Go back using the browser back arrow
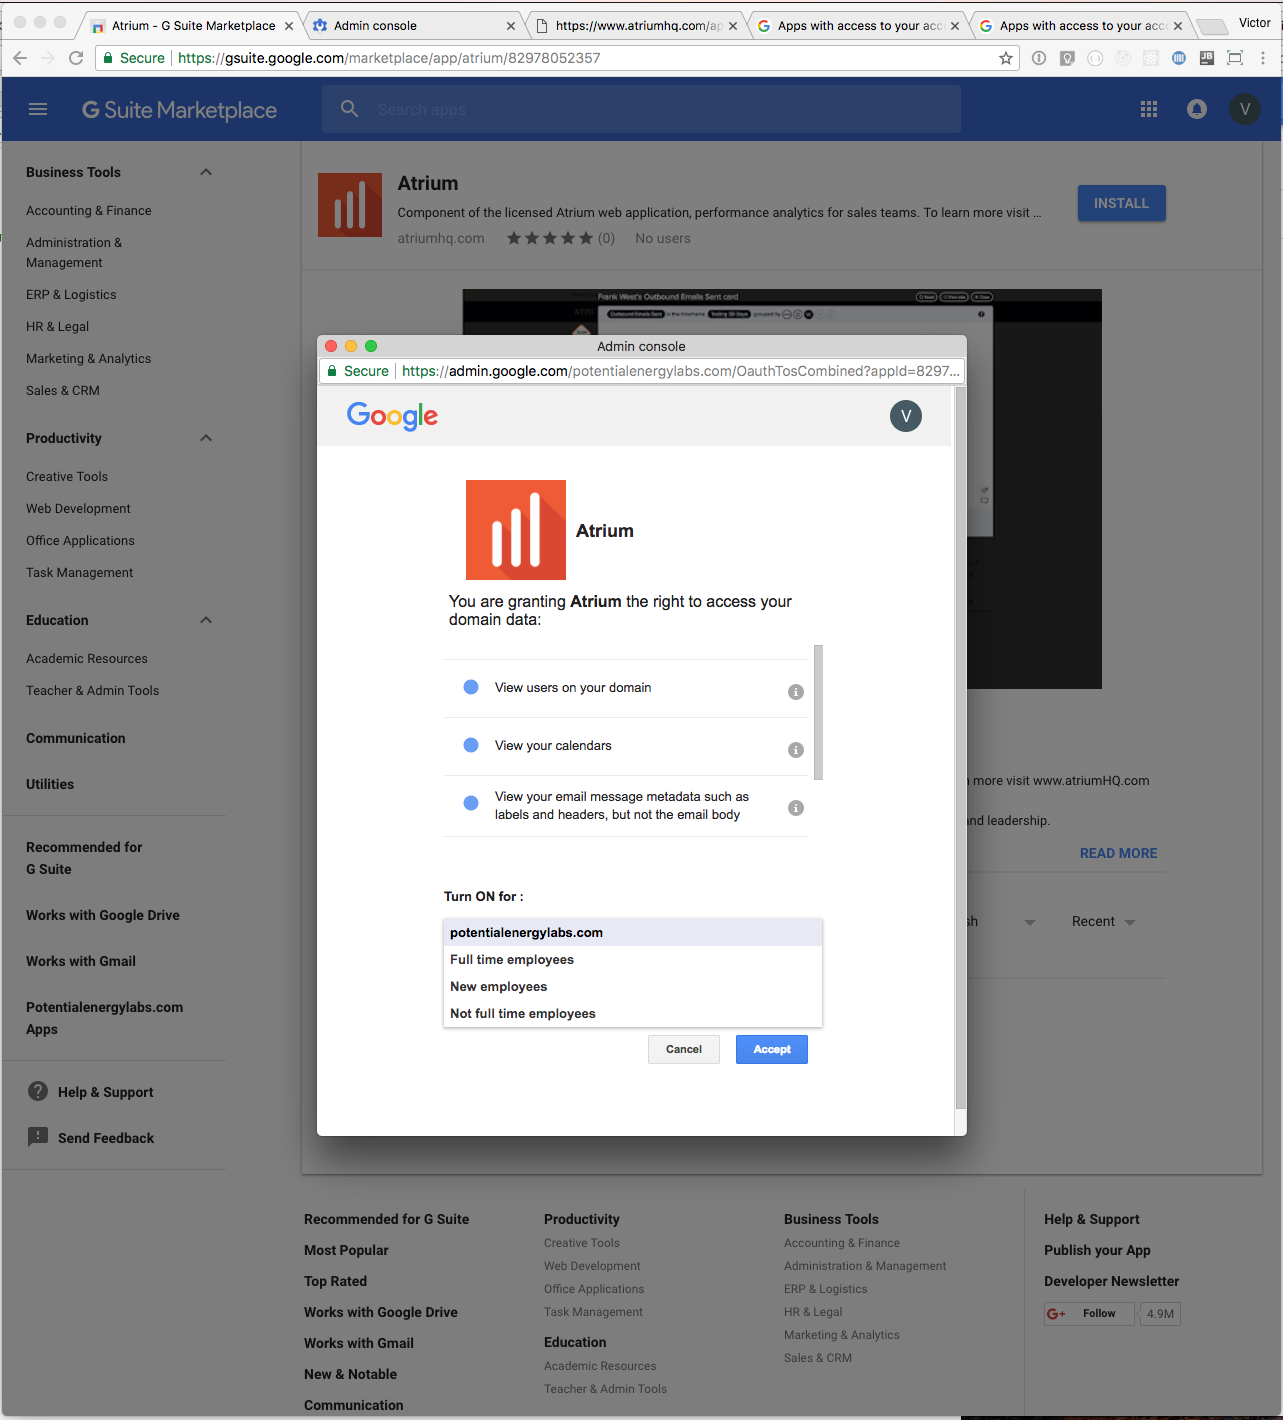This screenshot has width=1283, height=1420. pos(20,58)
